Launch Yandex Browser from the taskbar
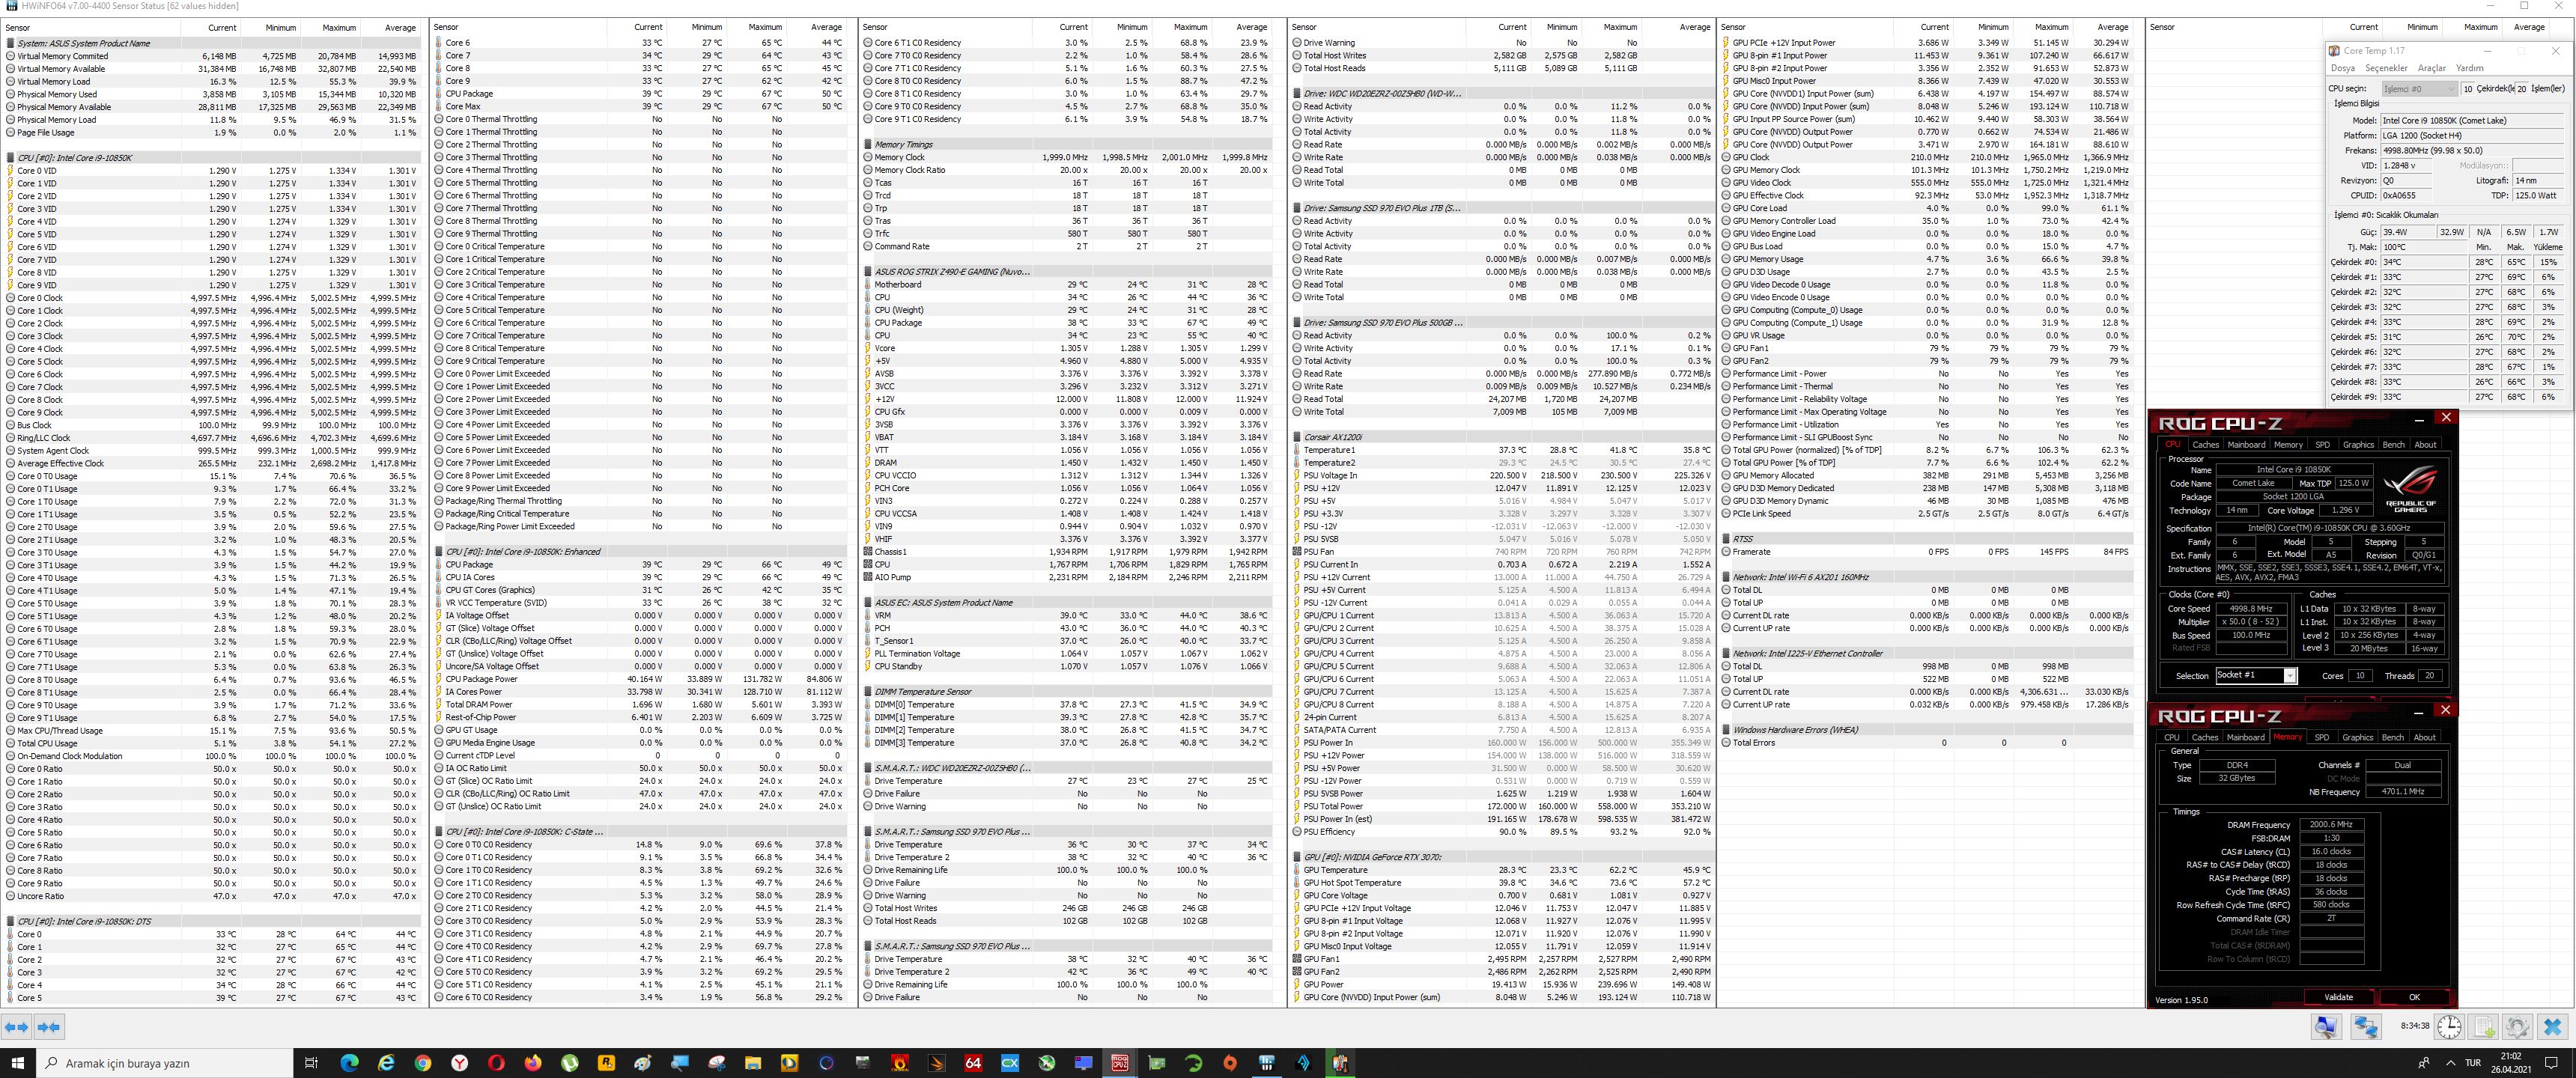The image size is (2576, 1078). click(459, 1063)
